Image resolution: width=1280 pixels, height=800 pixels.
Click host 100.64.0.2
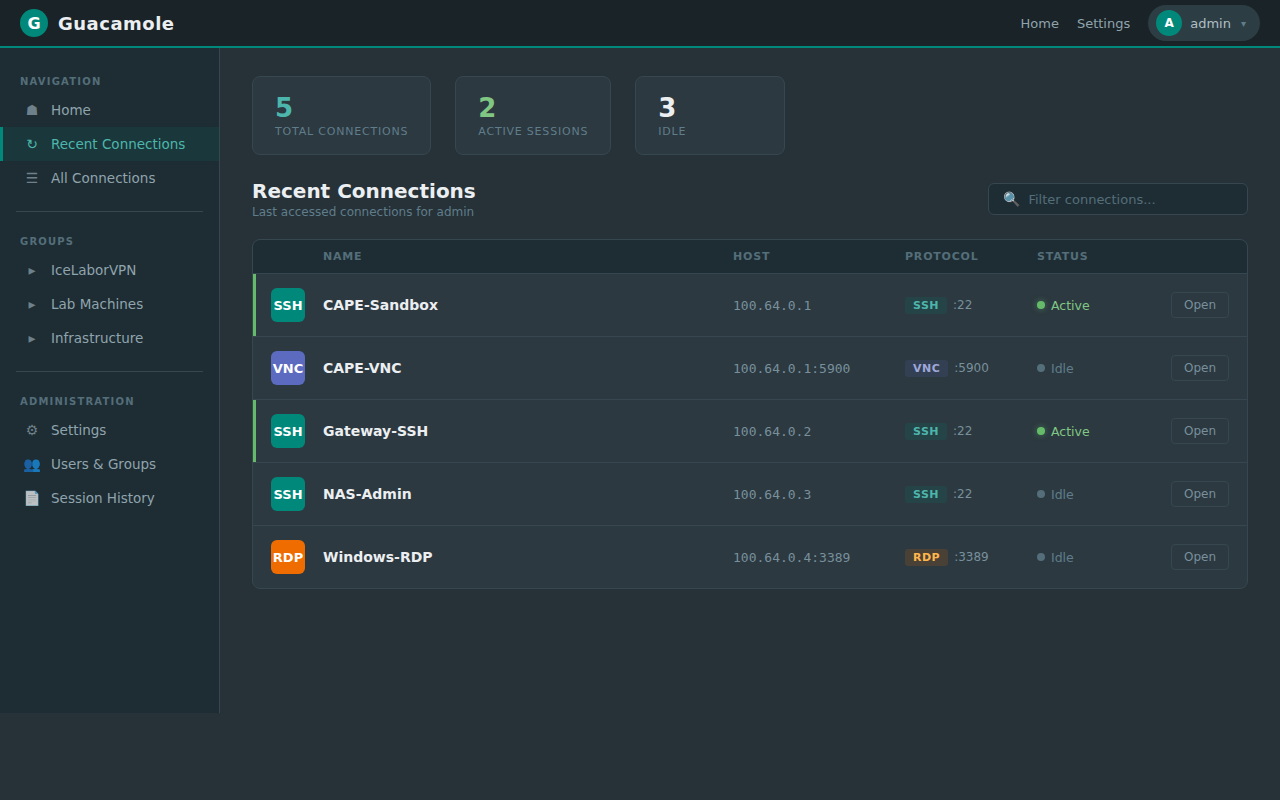[772, 432]
